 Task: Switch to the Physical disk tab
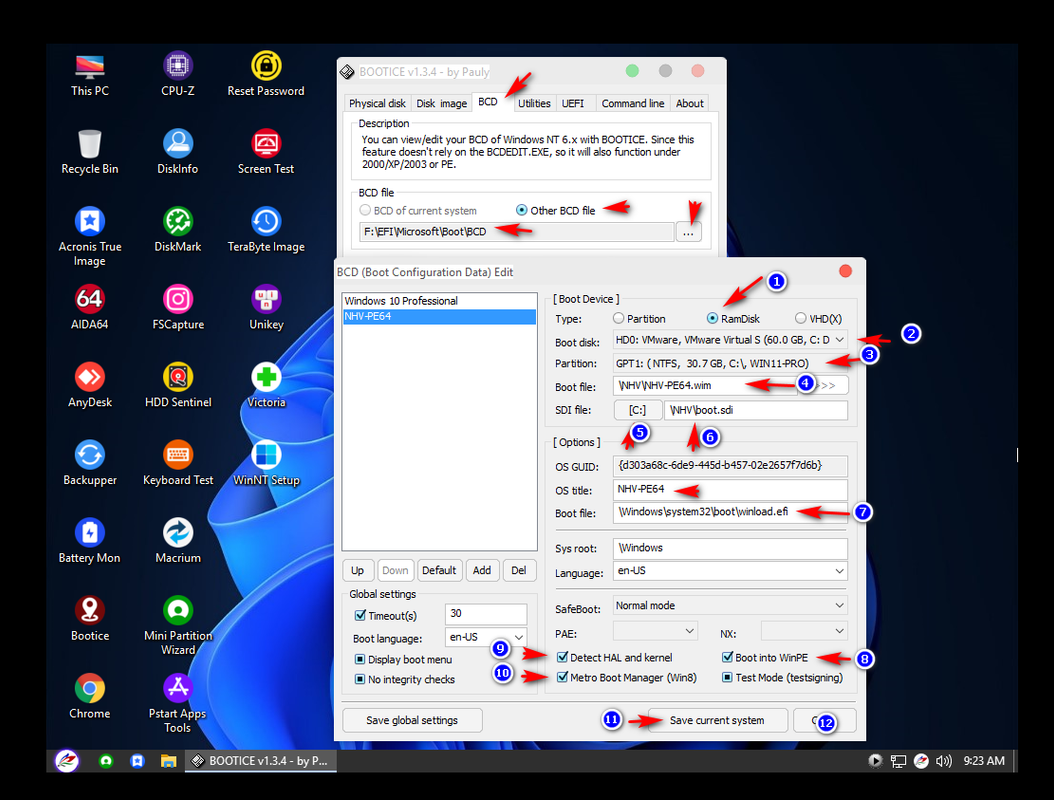(377, 103)
